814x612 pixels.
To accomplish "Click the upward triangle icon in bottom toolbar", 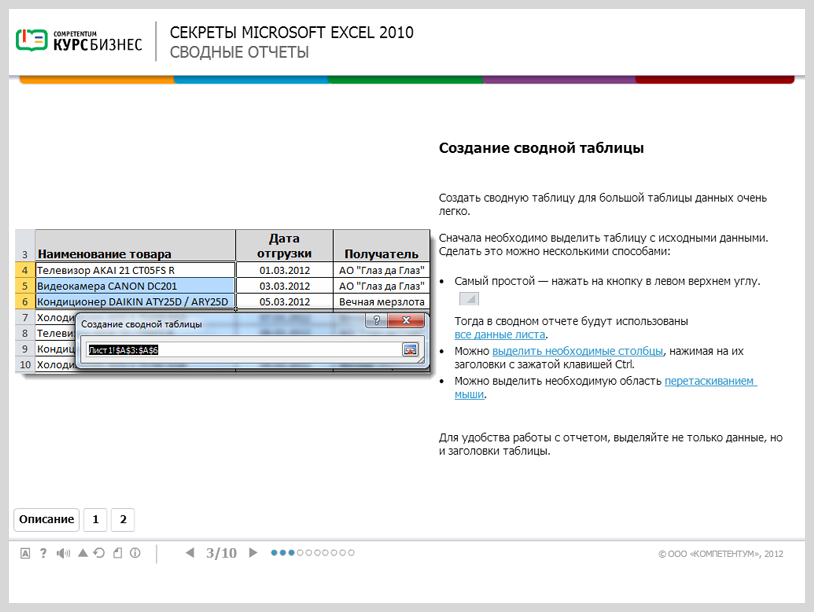I will tap(83, 553).
